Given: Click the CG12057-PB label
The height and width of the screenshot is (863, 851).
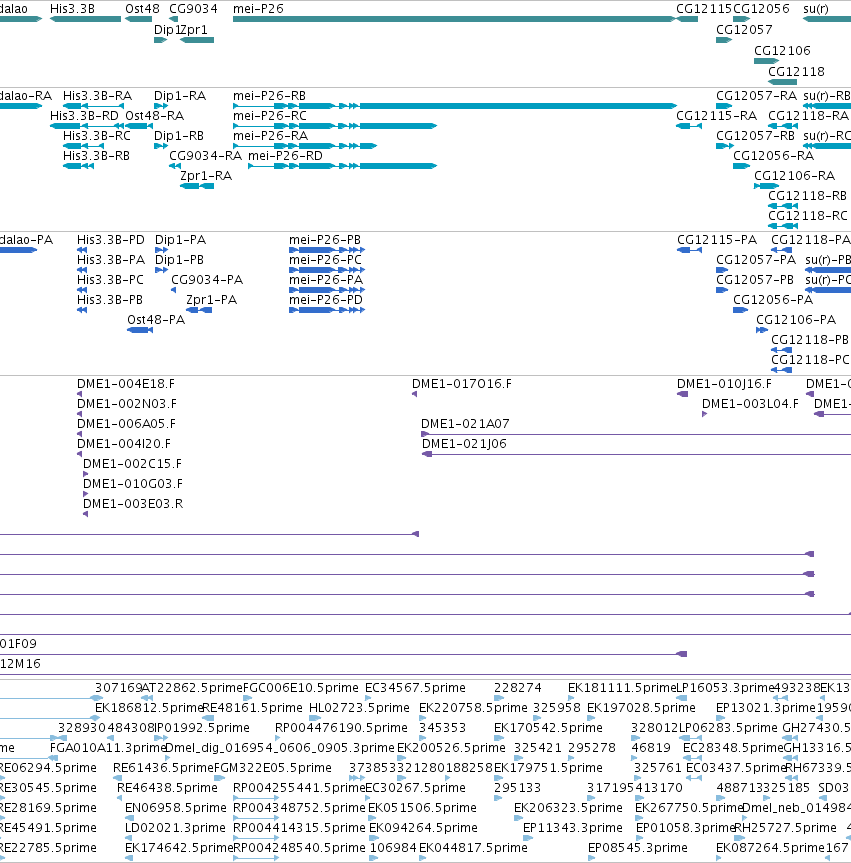Looking at the screenshot, I should [x=755, y=280].
